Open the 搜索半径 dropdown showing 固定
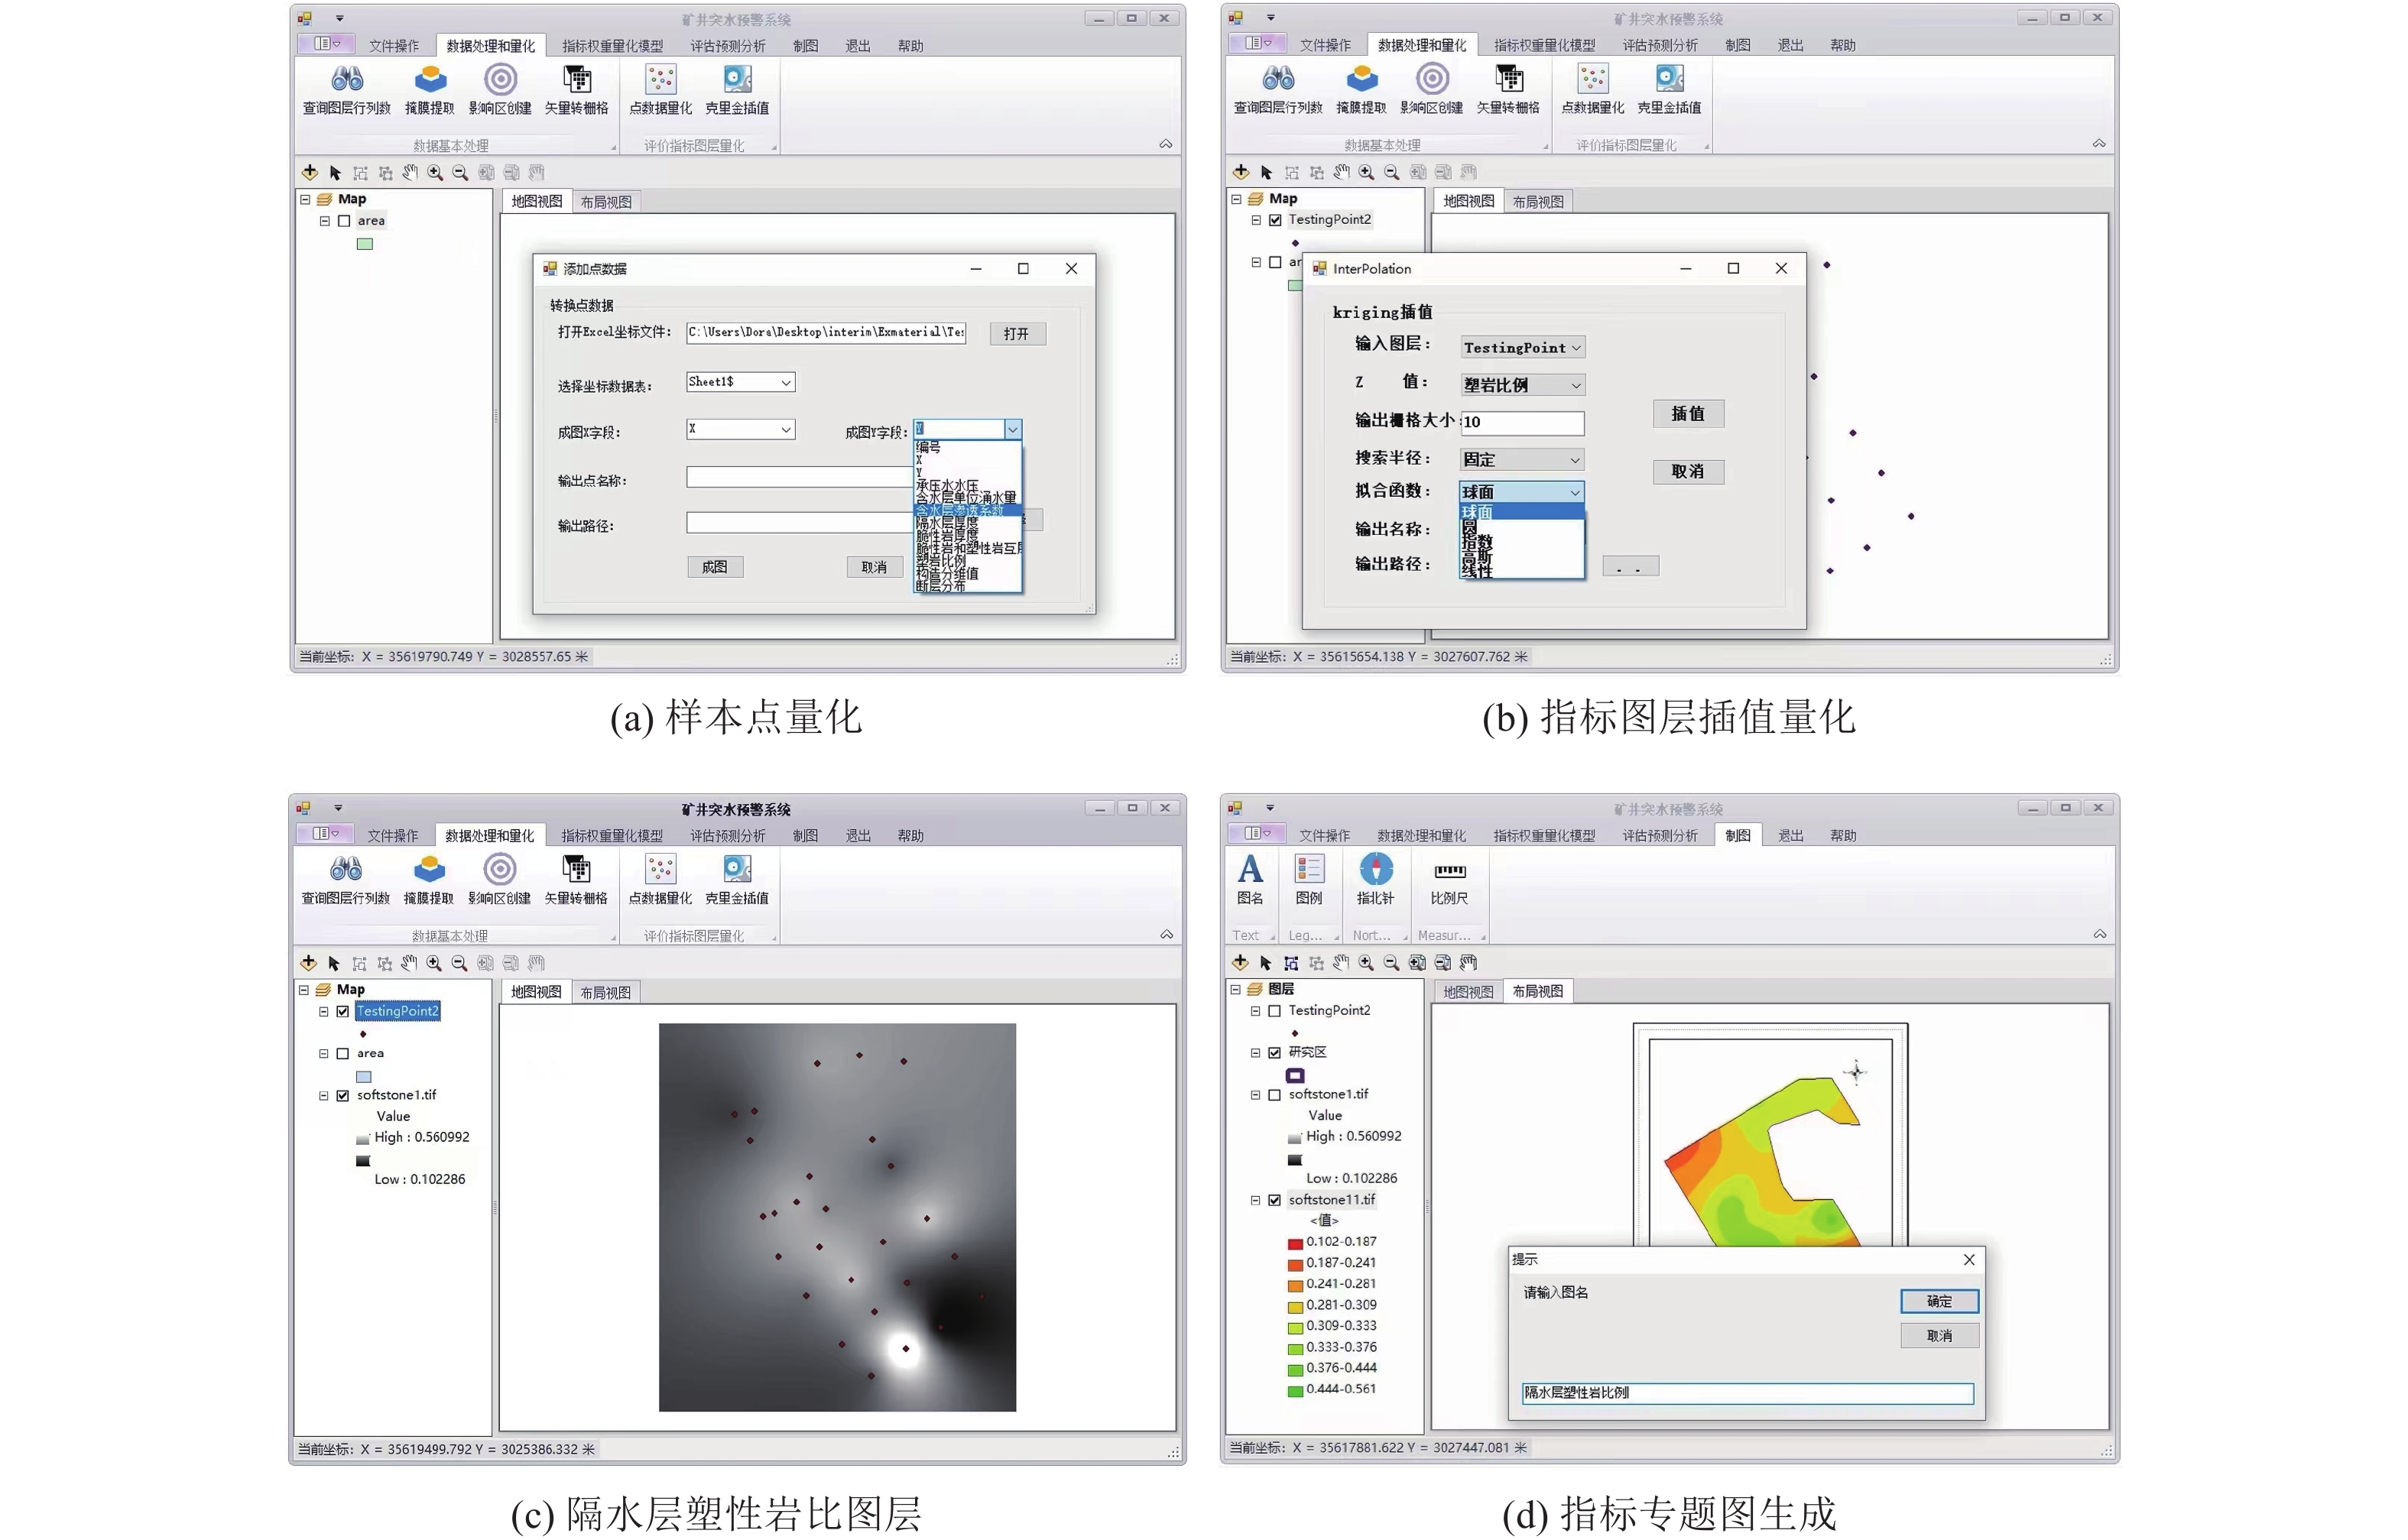The image size is (2408, 1540). pos(1574,460)
